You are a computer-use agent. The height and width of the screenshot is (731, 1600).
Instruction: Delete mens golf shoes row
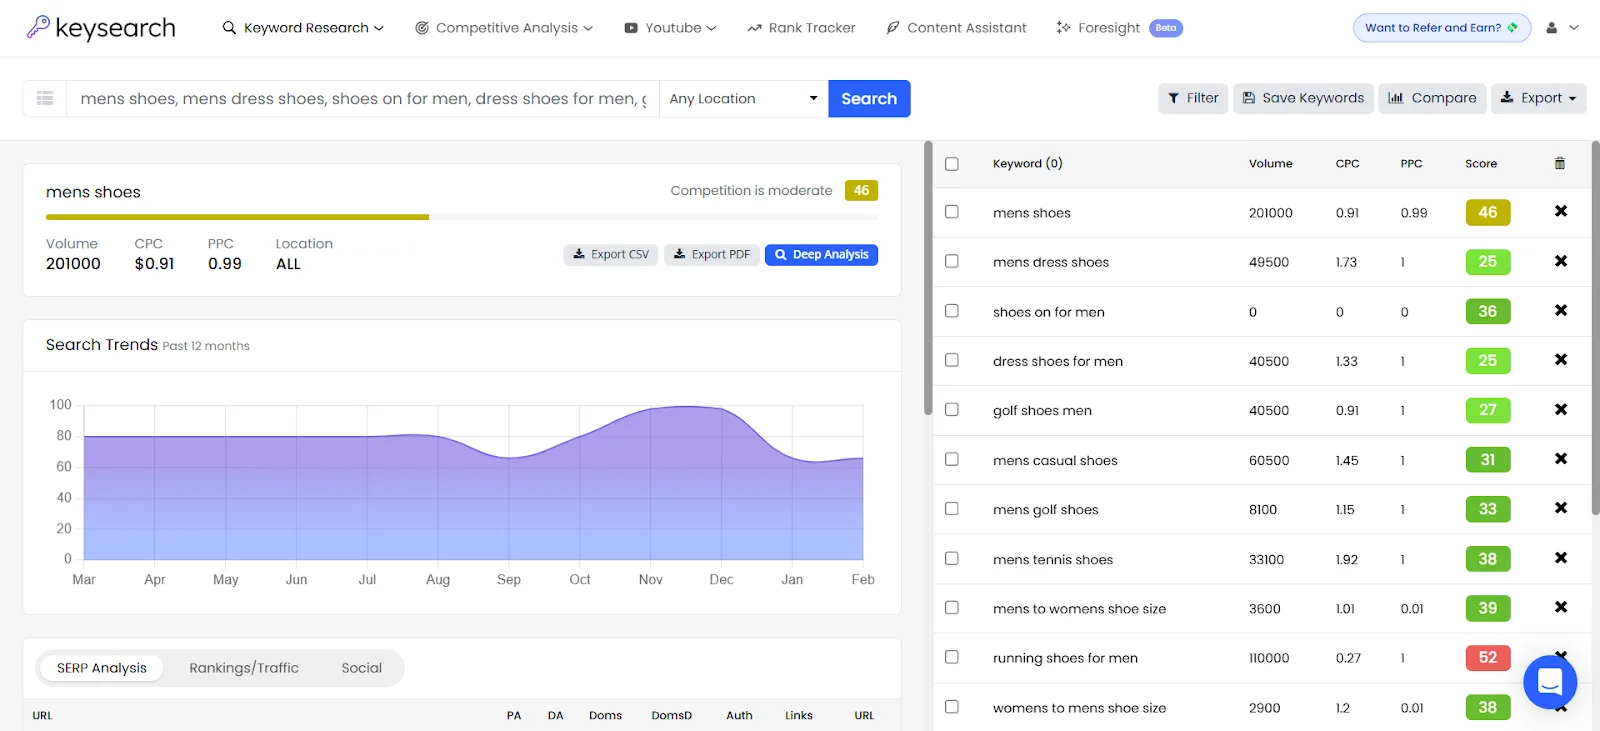(x=1561, y=508)
